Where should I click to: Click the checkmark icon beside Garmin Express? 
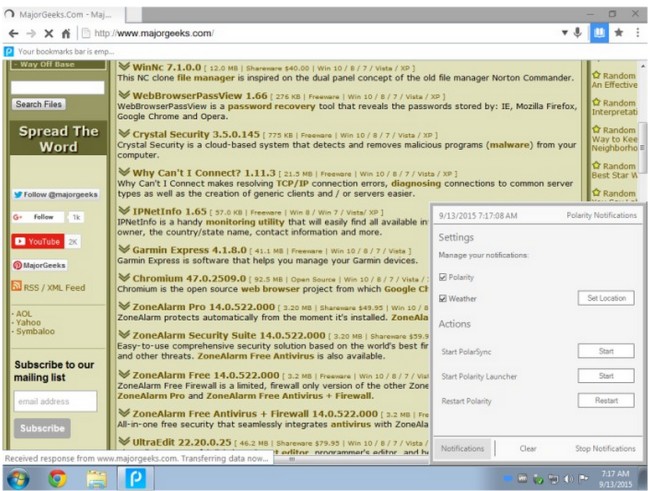124,249
